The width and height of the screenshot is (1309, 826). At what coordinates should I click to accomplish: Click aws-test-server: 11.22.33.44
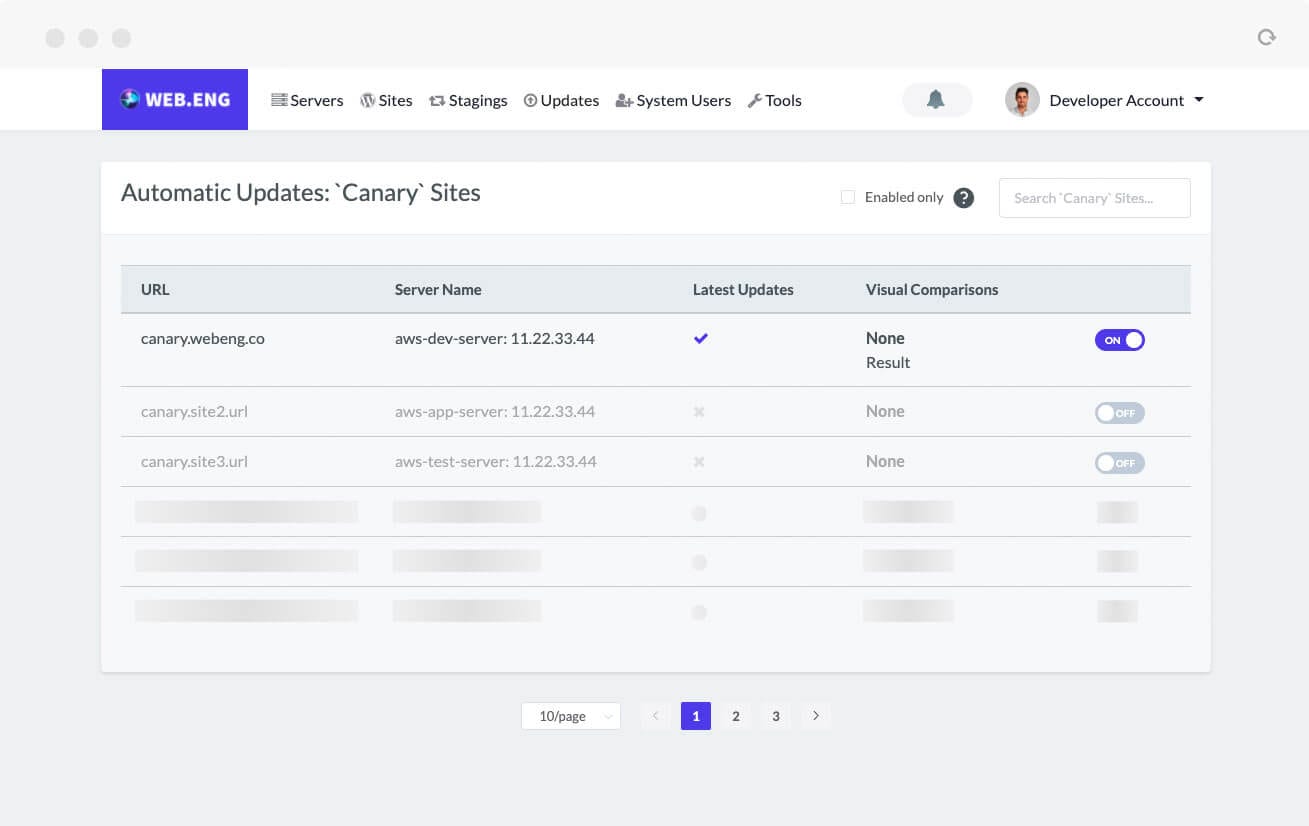coord(496,462)
